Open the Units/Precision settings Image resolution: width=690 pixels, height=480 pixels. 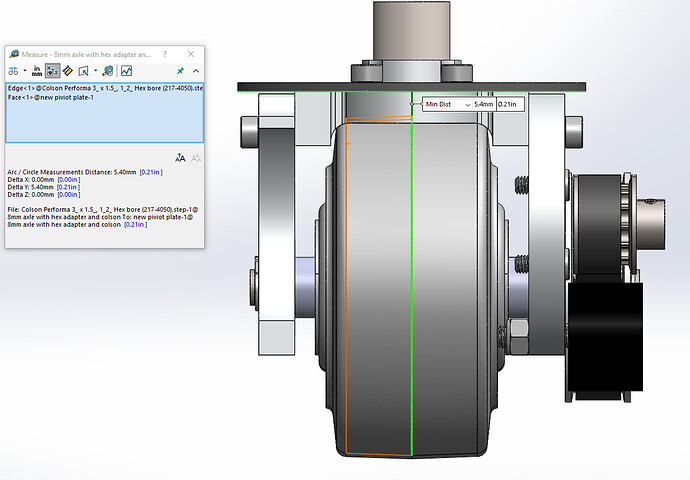click(38, 71)
